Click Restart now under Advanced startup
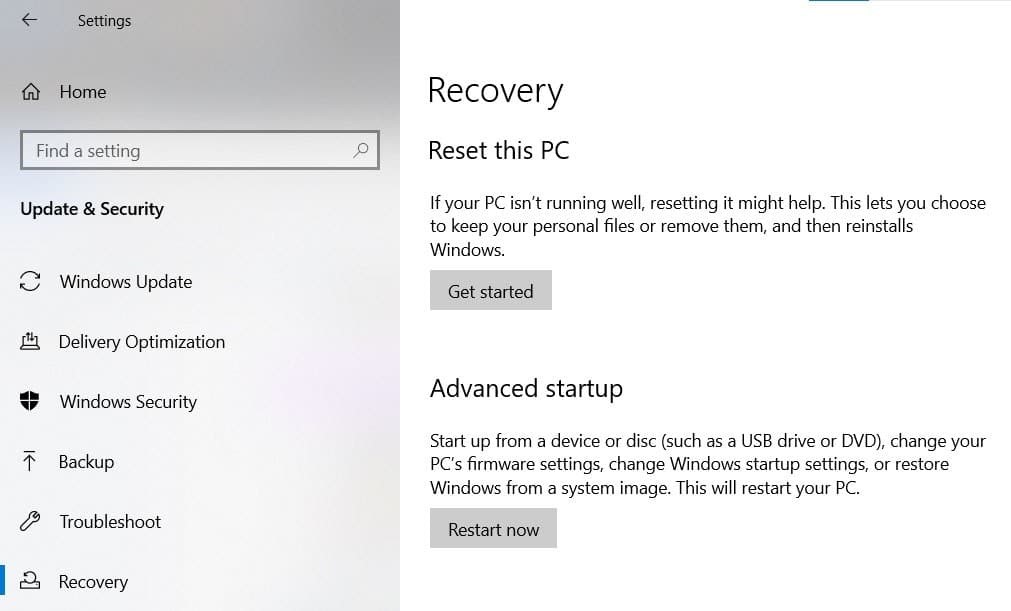The image size is (1011, 611). click(x=493, y=528)
